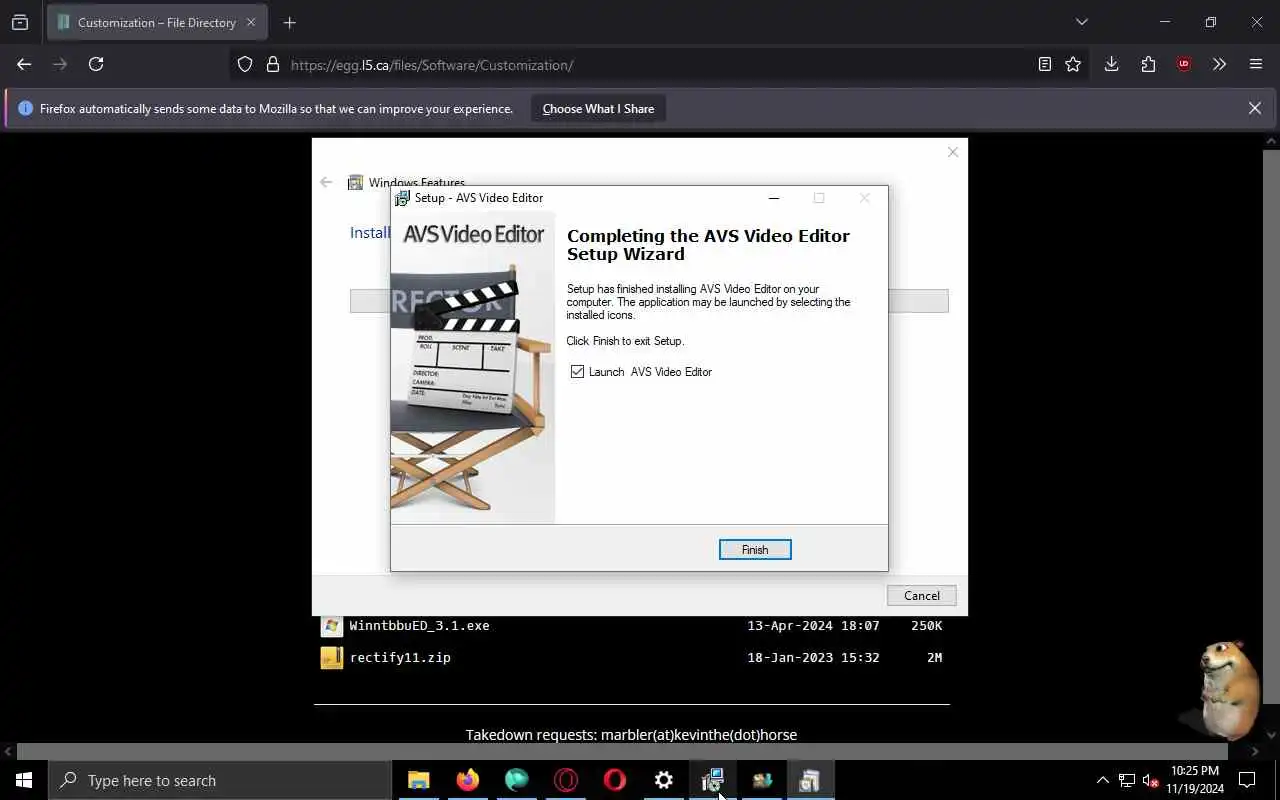Bookmark this page with star icon
Screen dimensions: 1280x800
(1073, 64)
